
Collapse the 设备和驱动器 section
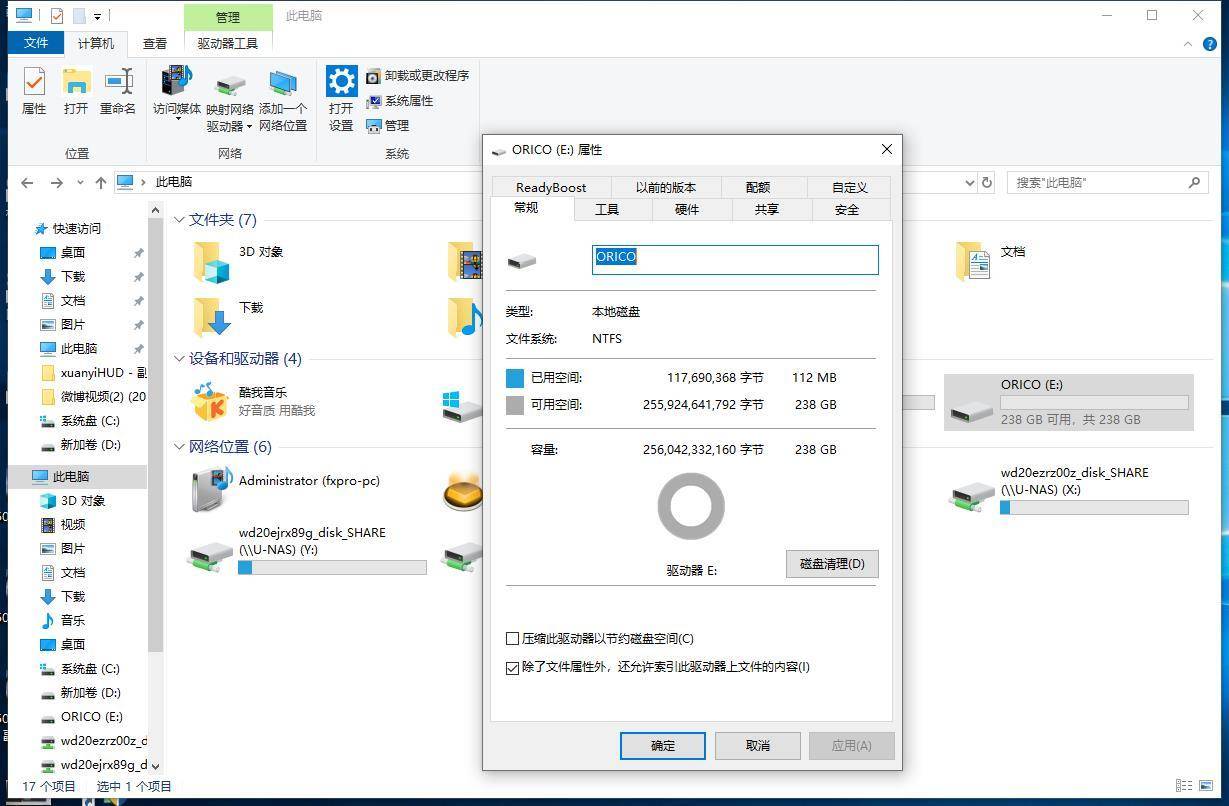(179, 359)
